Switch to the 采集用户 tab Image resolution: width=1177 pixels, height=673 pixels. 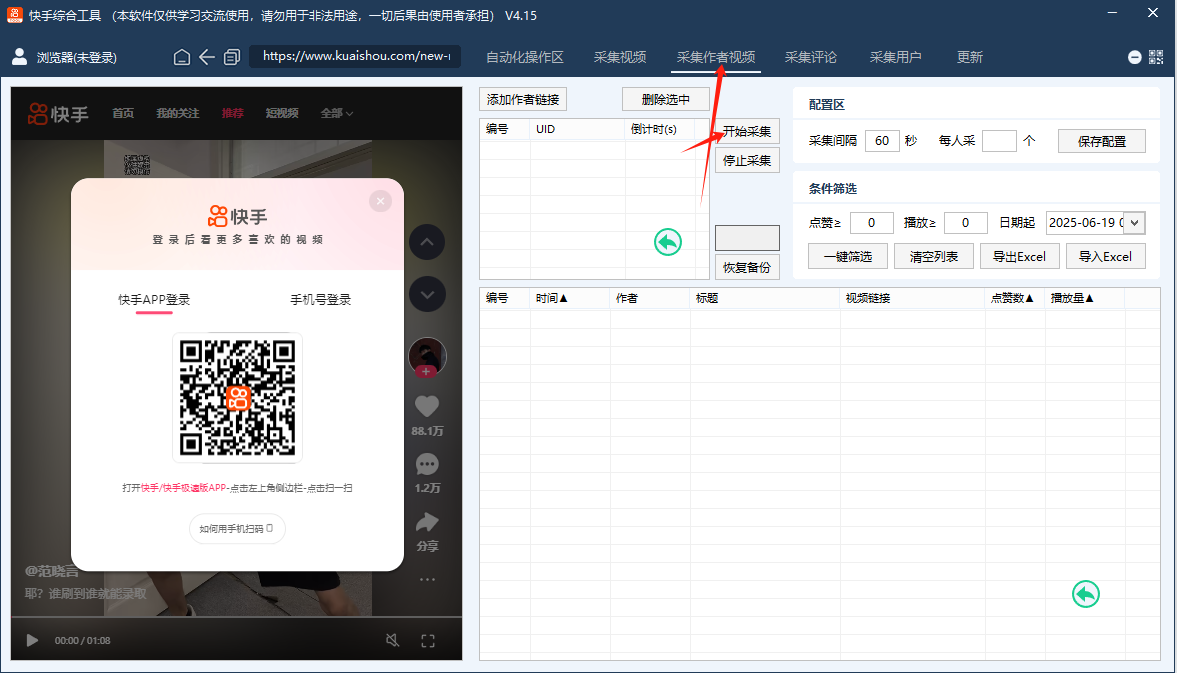coord(896,57)
